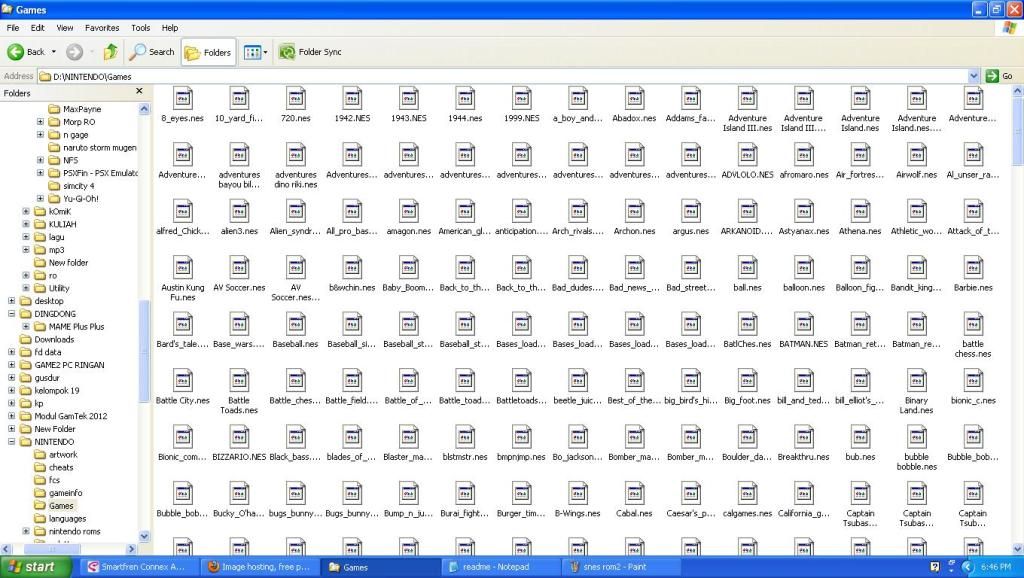Viewport: 1024px width, 578px height.
Task: Select the amagon.nes file icon
Action: coord(409,212)
